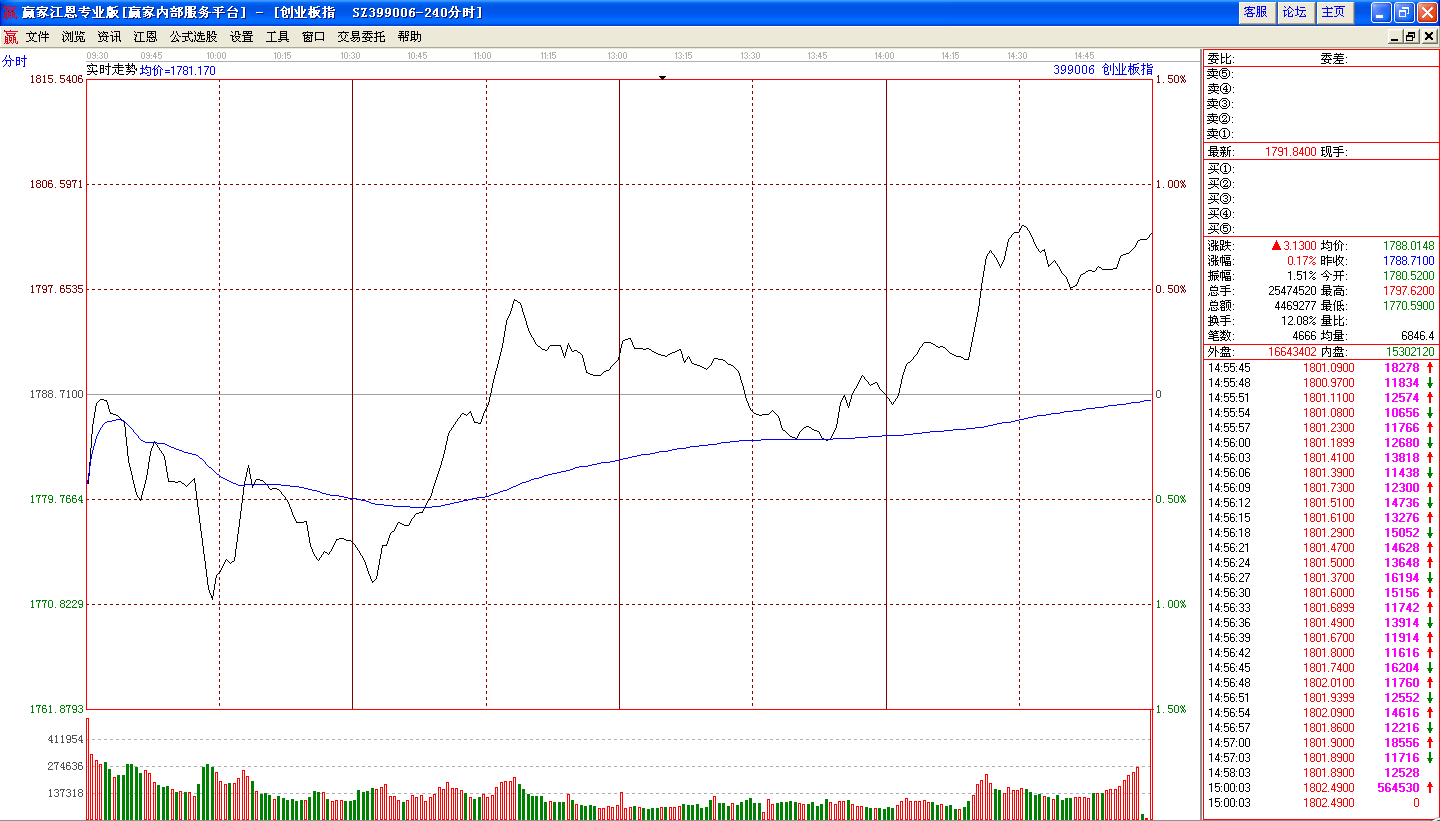Open the 交易委托 menu
Image resolution: width=1440 pixels, height=821 pixels.
click(x=361, y=37)
